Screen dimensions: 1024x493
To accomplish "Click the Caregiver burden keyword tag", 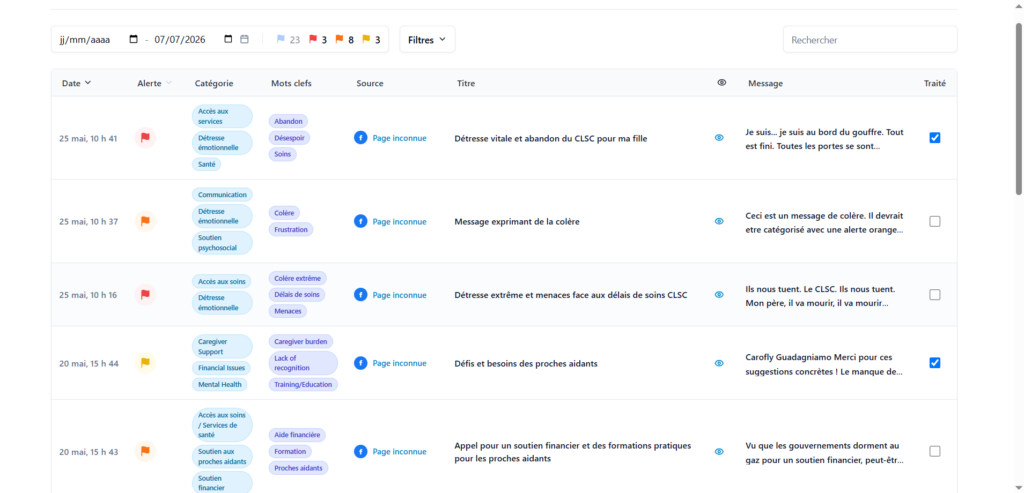I will click(x=300, y=342).
